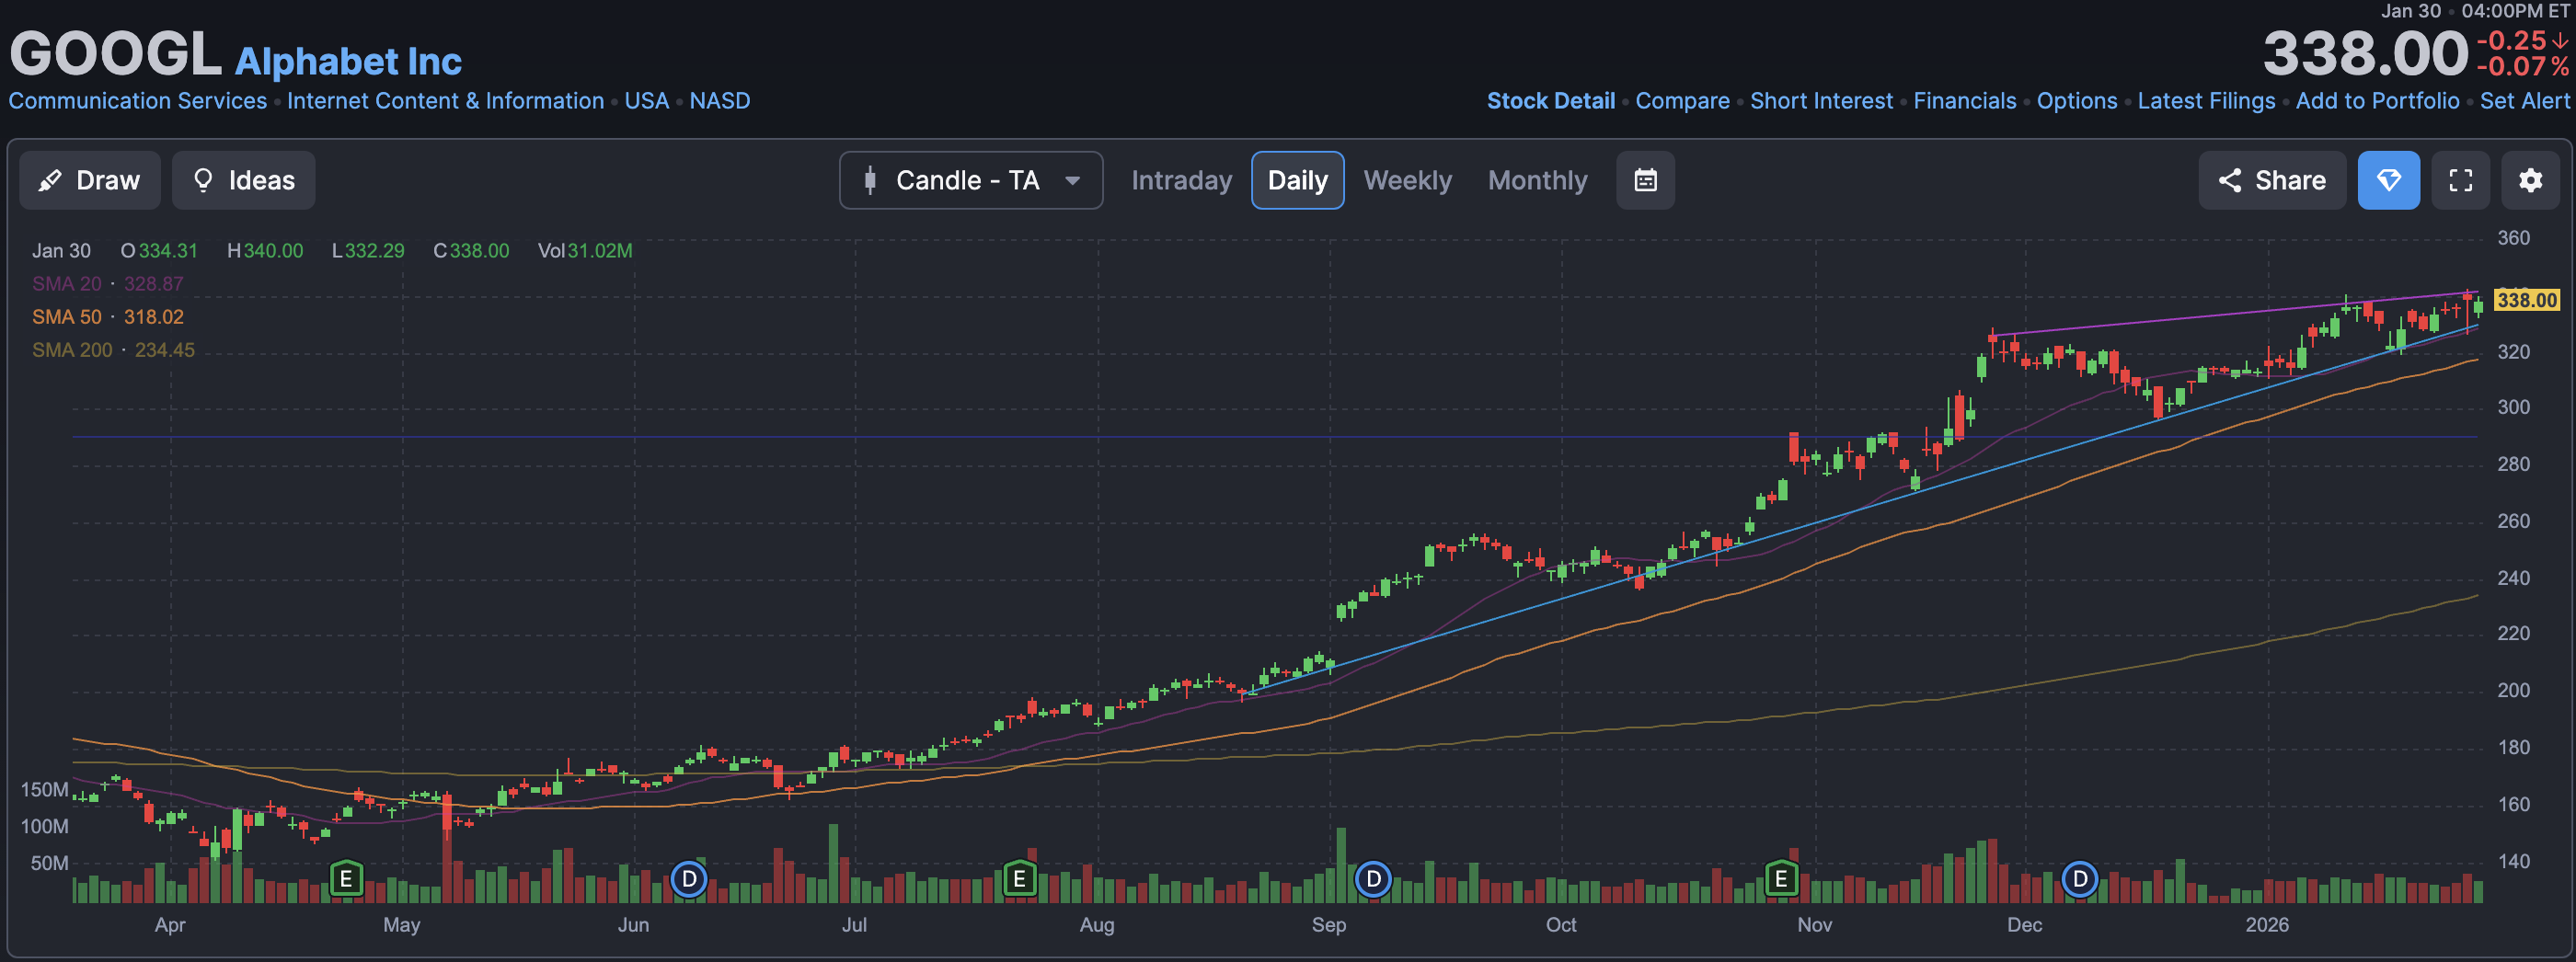Open the Stock Detail link
Viewport: 2576px width, 962px height.
(1550, 101)
